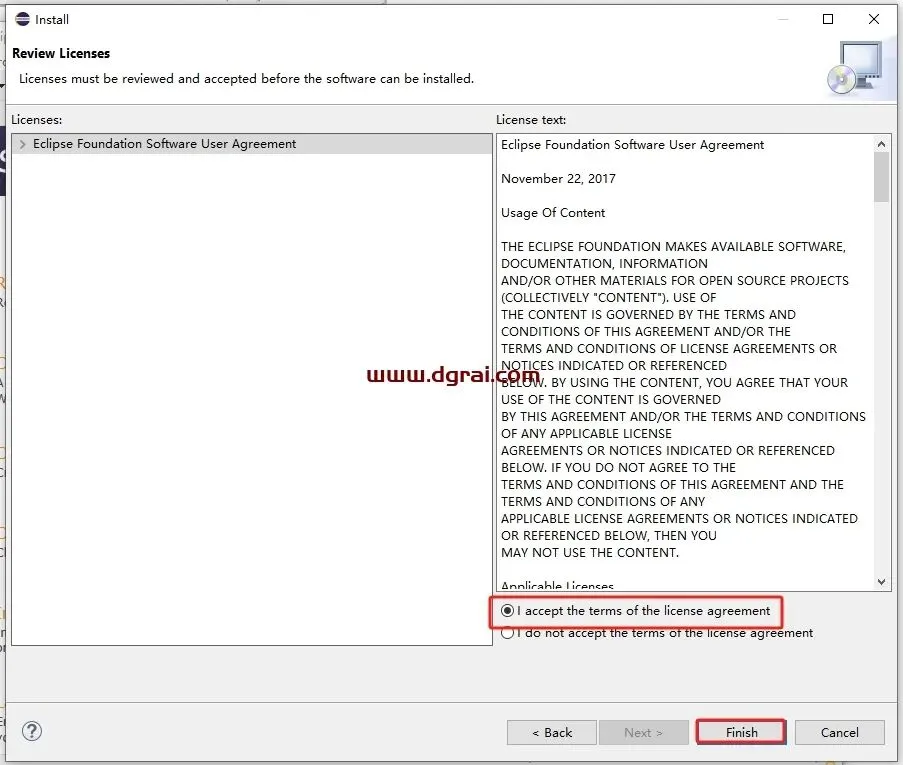Click the Cancel button
The image size is (903, 765).
click(x=839, y=733)
